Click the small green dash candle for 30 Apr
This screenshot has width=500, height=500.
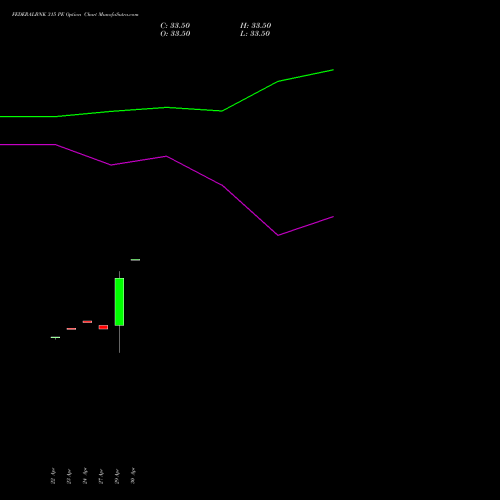click(135, 260)
